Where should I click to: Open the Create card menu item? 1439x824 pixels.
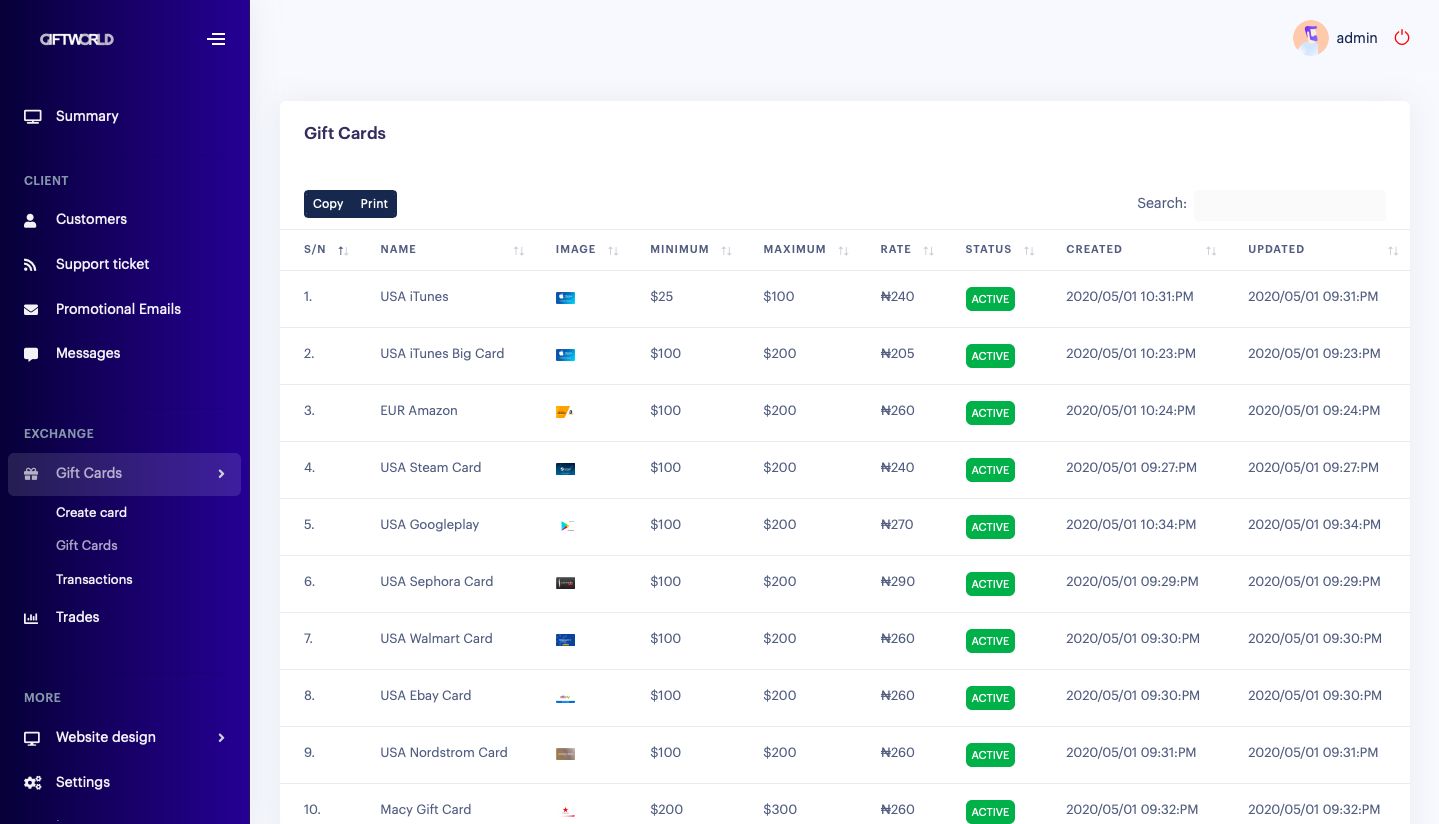(91, 512)
